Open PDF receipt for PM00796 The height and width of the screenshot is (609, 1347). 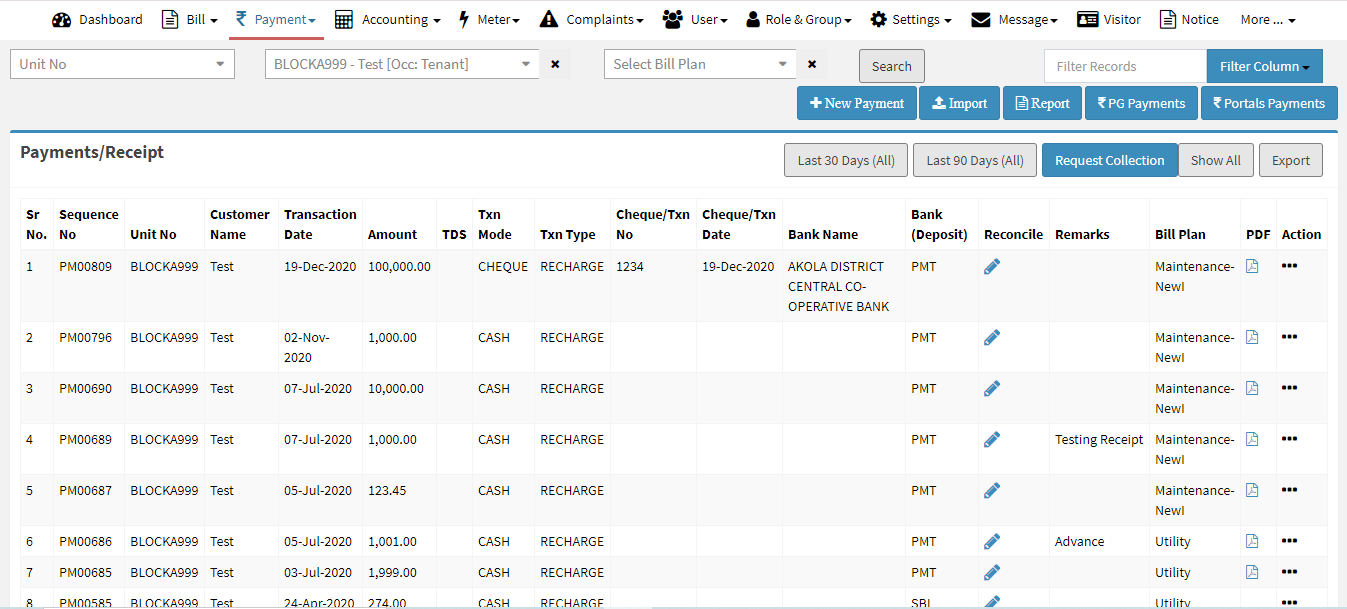[x=1252, y=337]
